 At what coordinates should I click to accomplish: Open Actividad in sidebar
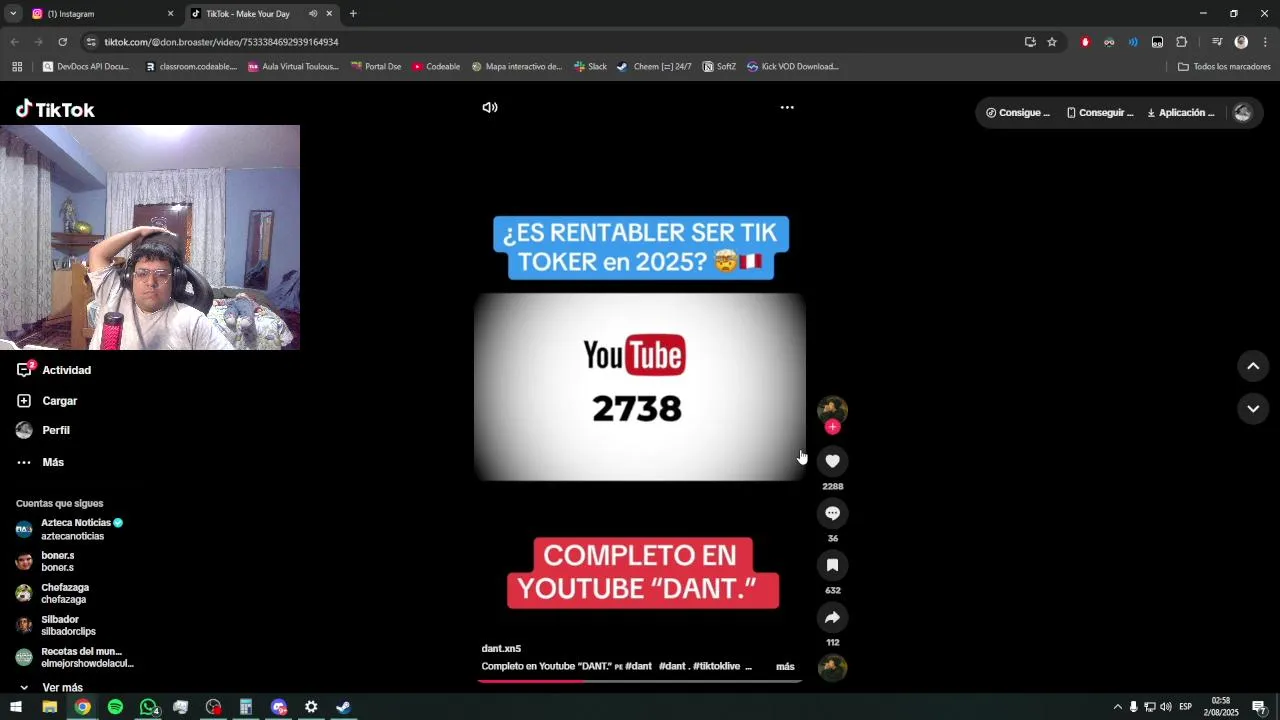tap(55, 370)
